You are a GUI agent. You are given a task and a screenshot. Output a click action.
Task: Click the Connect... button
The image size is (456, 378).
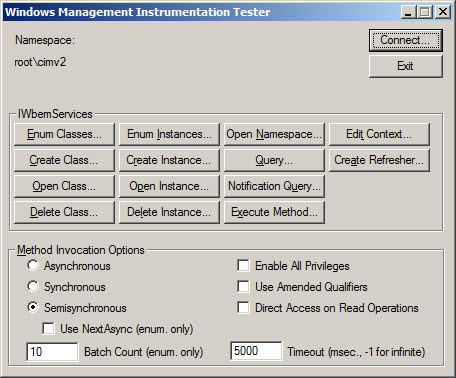(x=406, y=40)
